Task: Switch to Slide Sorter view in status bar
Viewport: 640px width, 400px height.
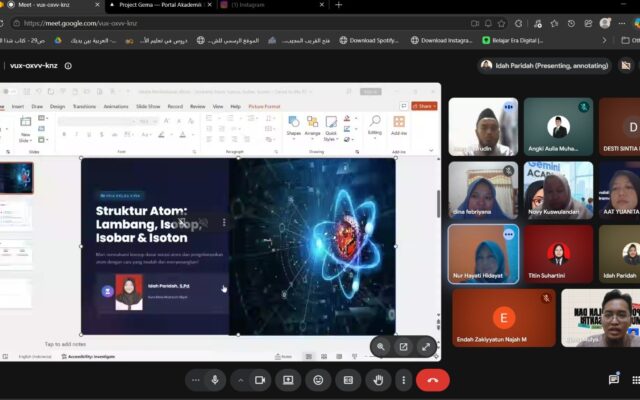Action: coord(324,357)
